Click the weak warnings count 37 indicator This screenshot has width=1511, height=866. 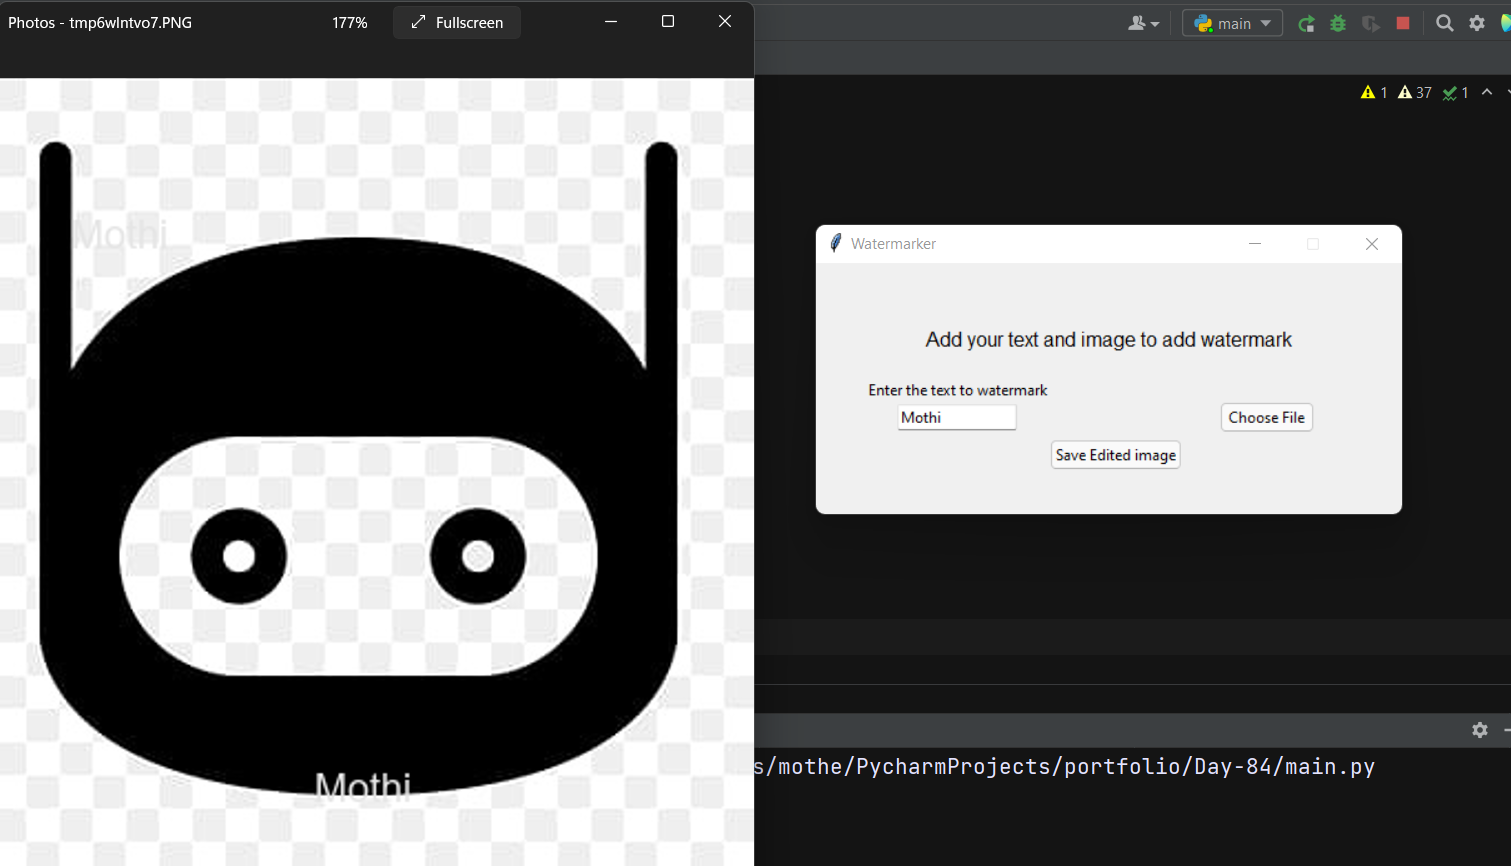(1414, 92)
